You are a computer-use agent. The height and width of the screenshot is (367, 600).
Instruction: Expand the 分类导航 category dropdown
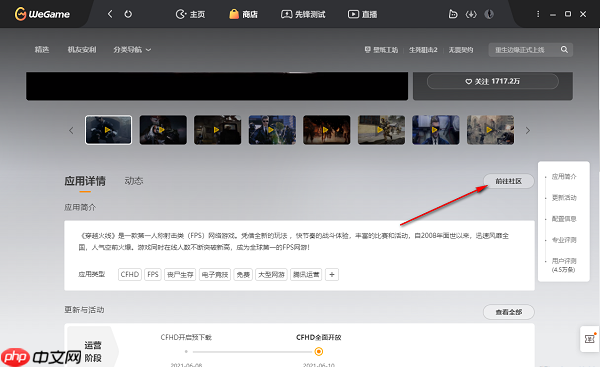tap(132, 49)
